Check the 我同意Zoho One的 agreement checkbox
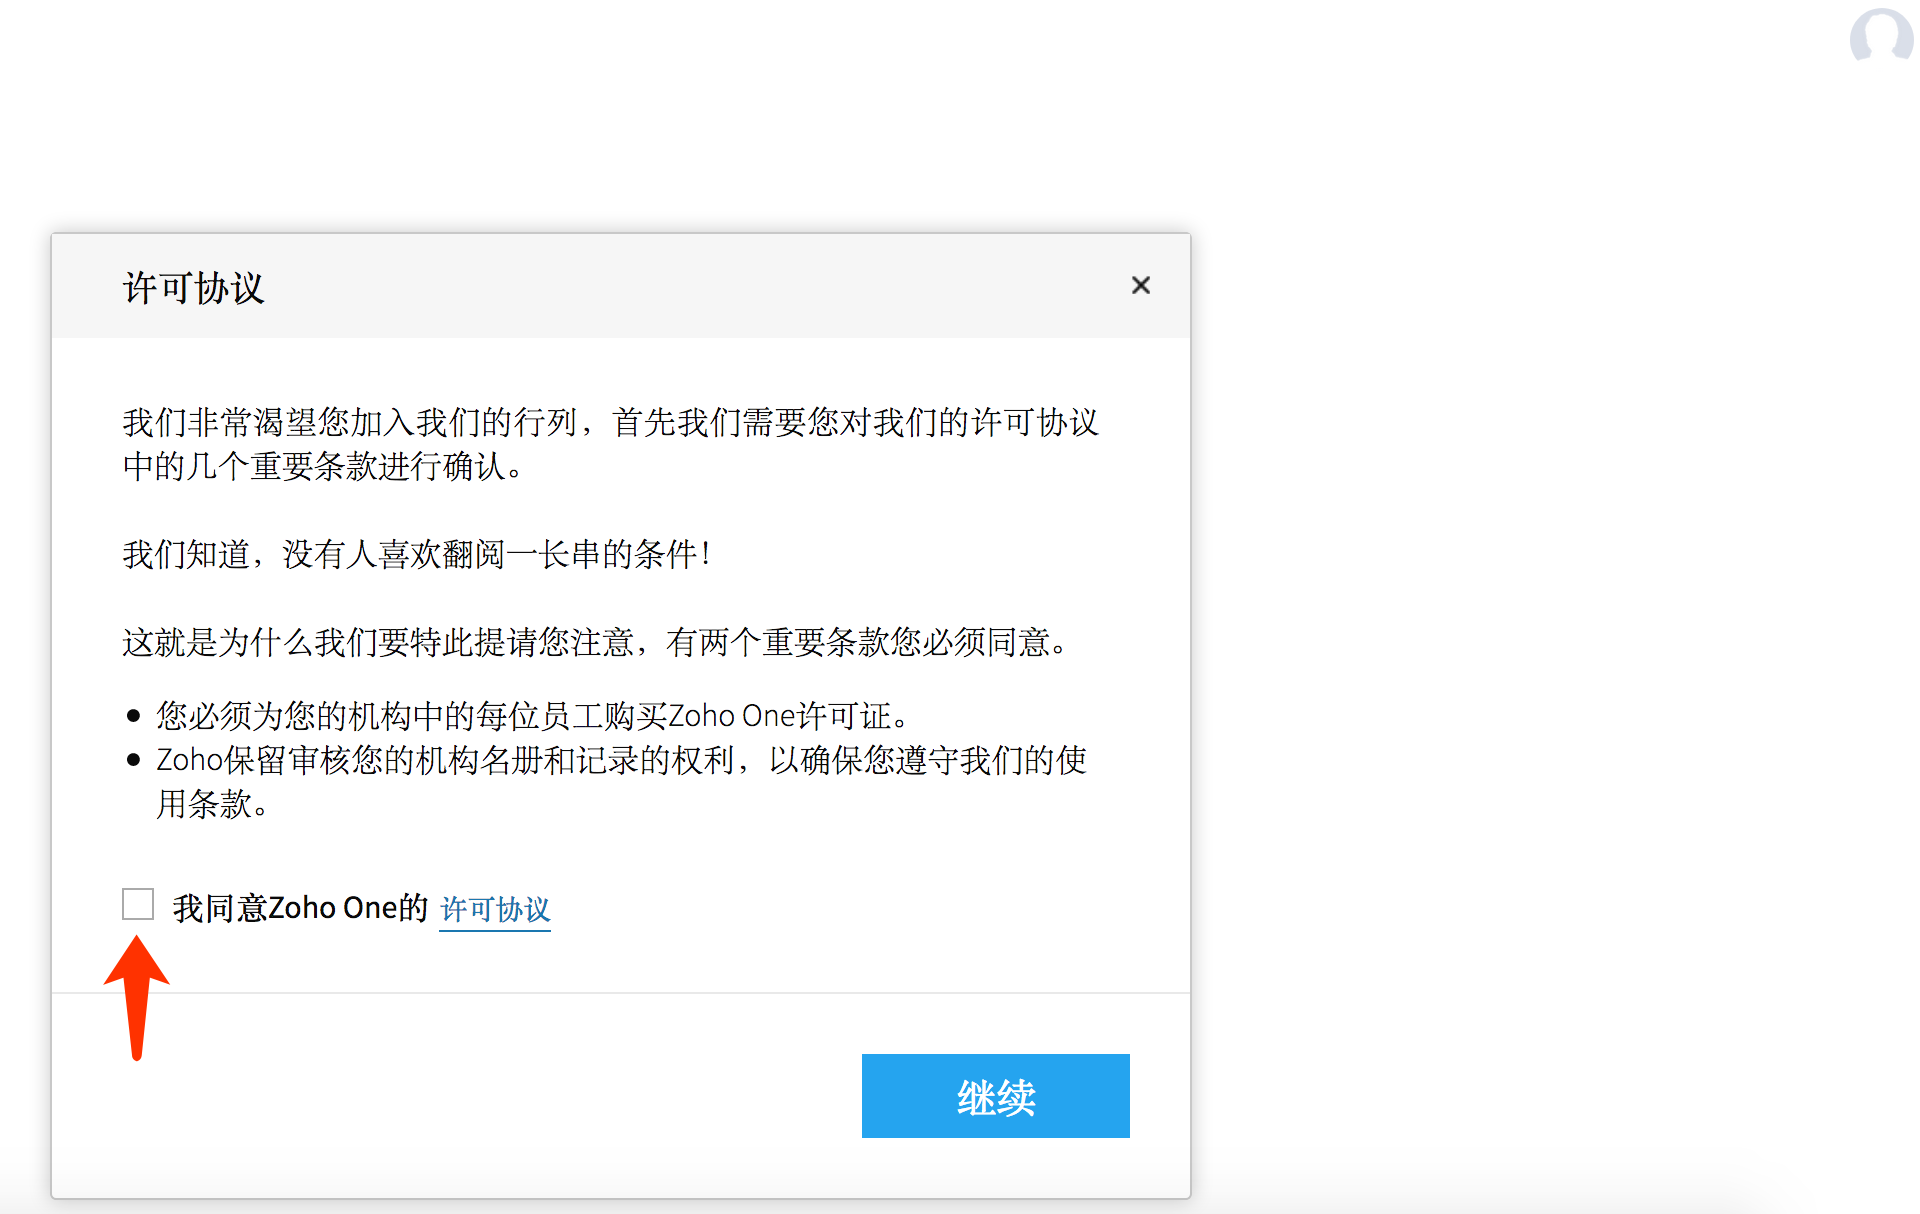The width and height of the screenshot is (1920, 1214). point(138,904)
